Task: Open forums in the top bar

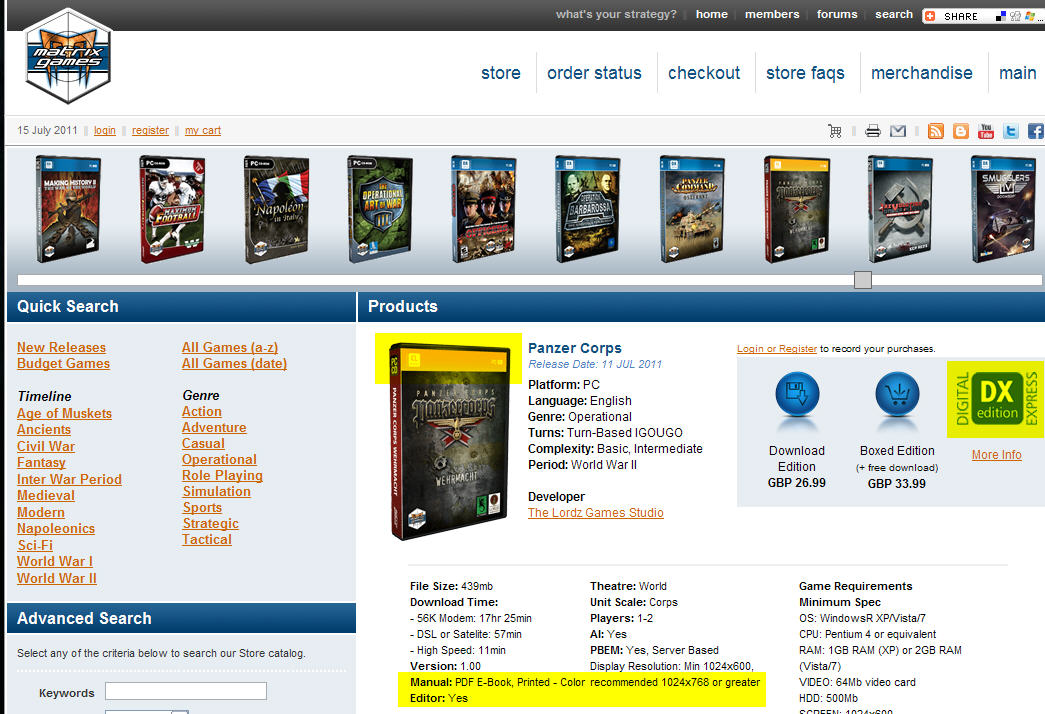Action: [837, 14]
